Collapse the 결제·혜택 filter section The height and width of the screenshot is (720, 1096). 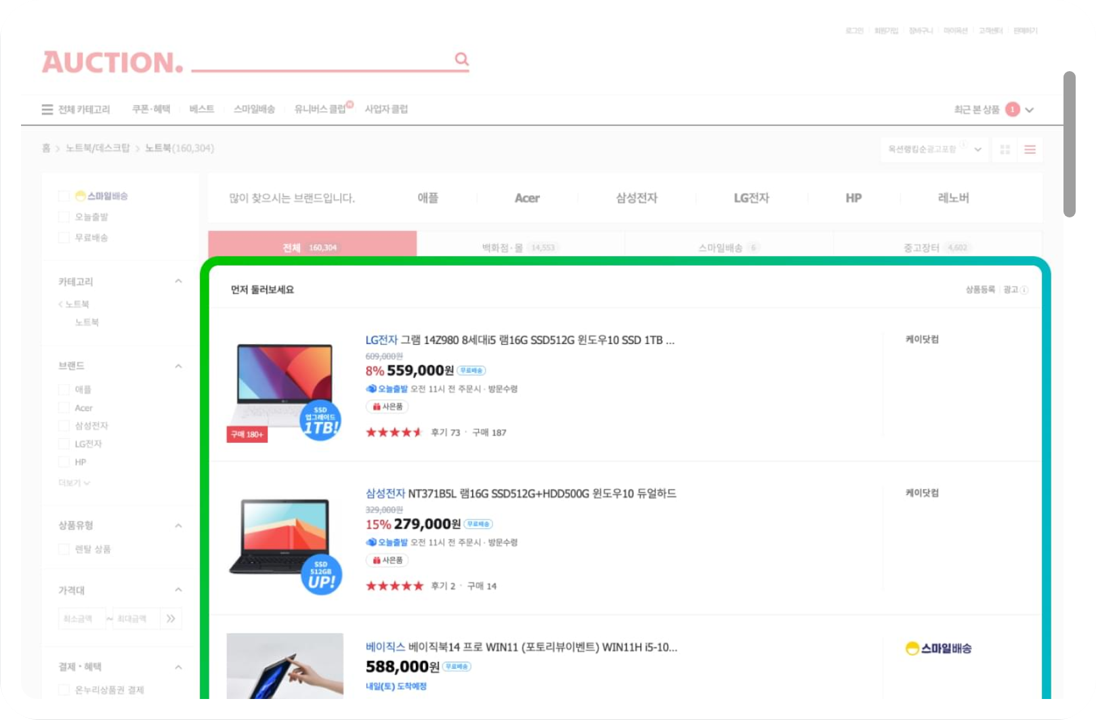178,667
